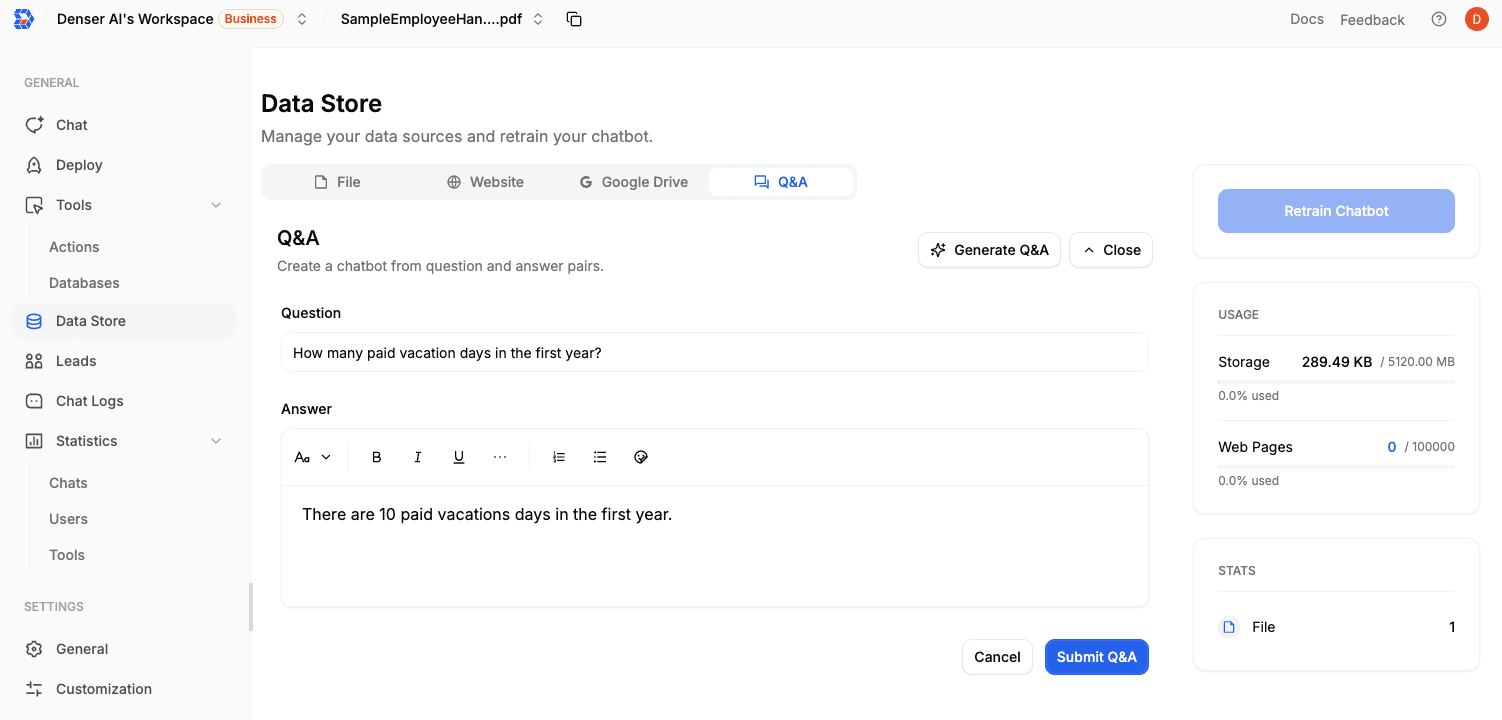Viewport: 1502px width, 720px height.
Task: Select Leads from the sidebar
Action: (77, 360)
